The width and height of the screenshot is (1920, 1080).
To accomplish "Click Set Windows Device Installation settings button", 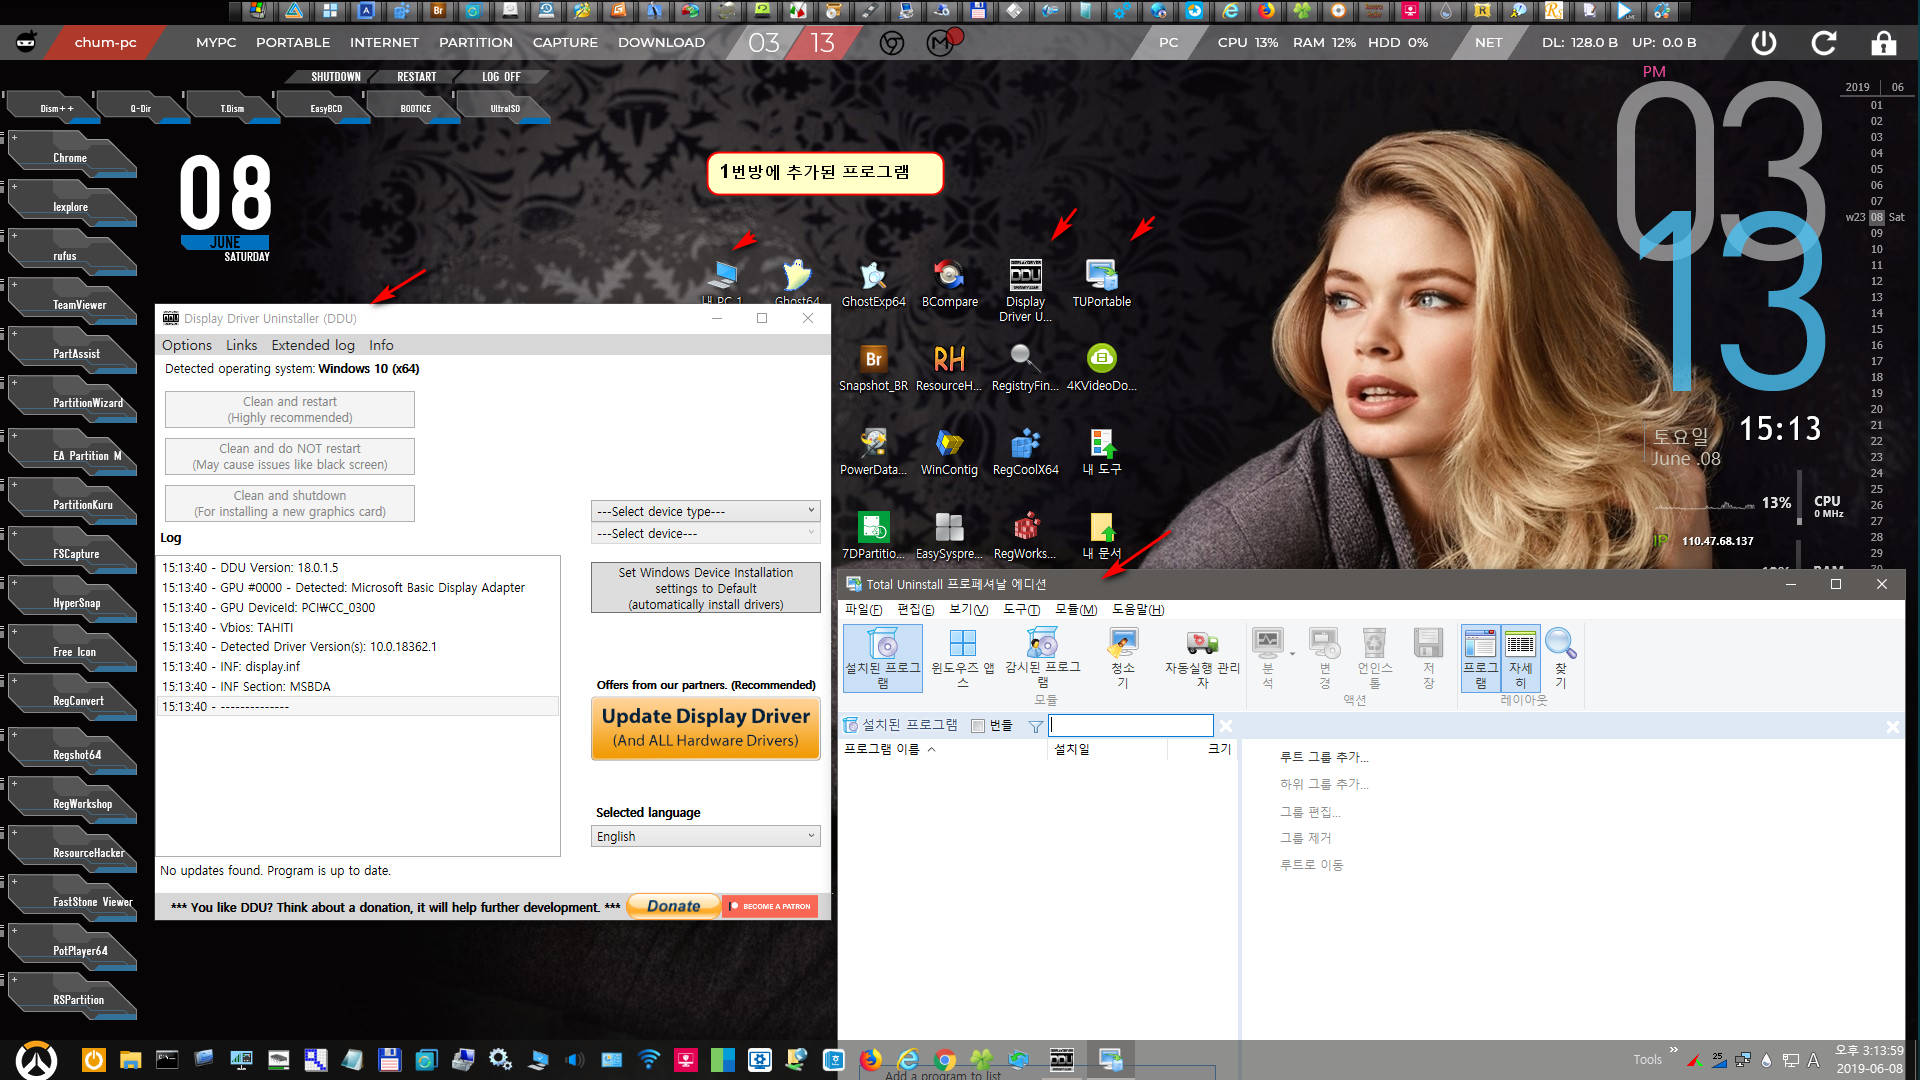I will 705,588.
